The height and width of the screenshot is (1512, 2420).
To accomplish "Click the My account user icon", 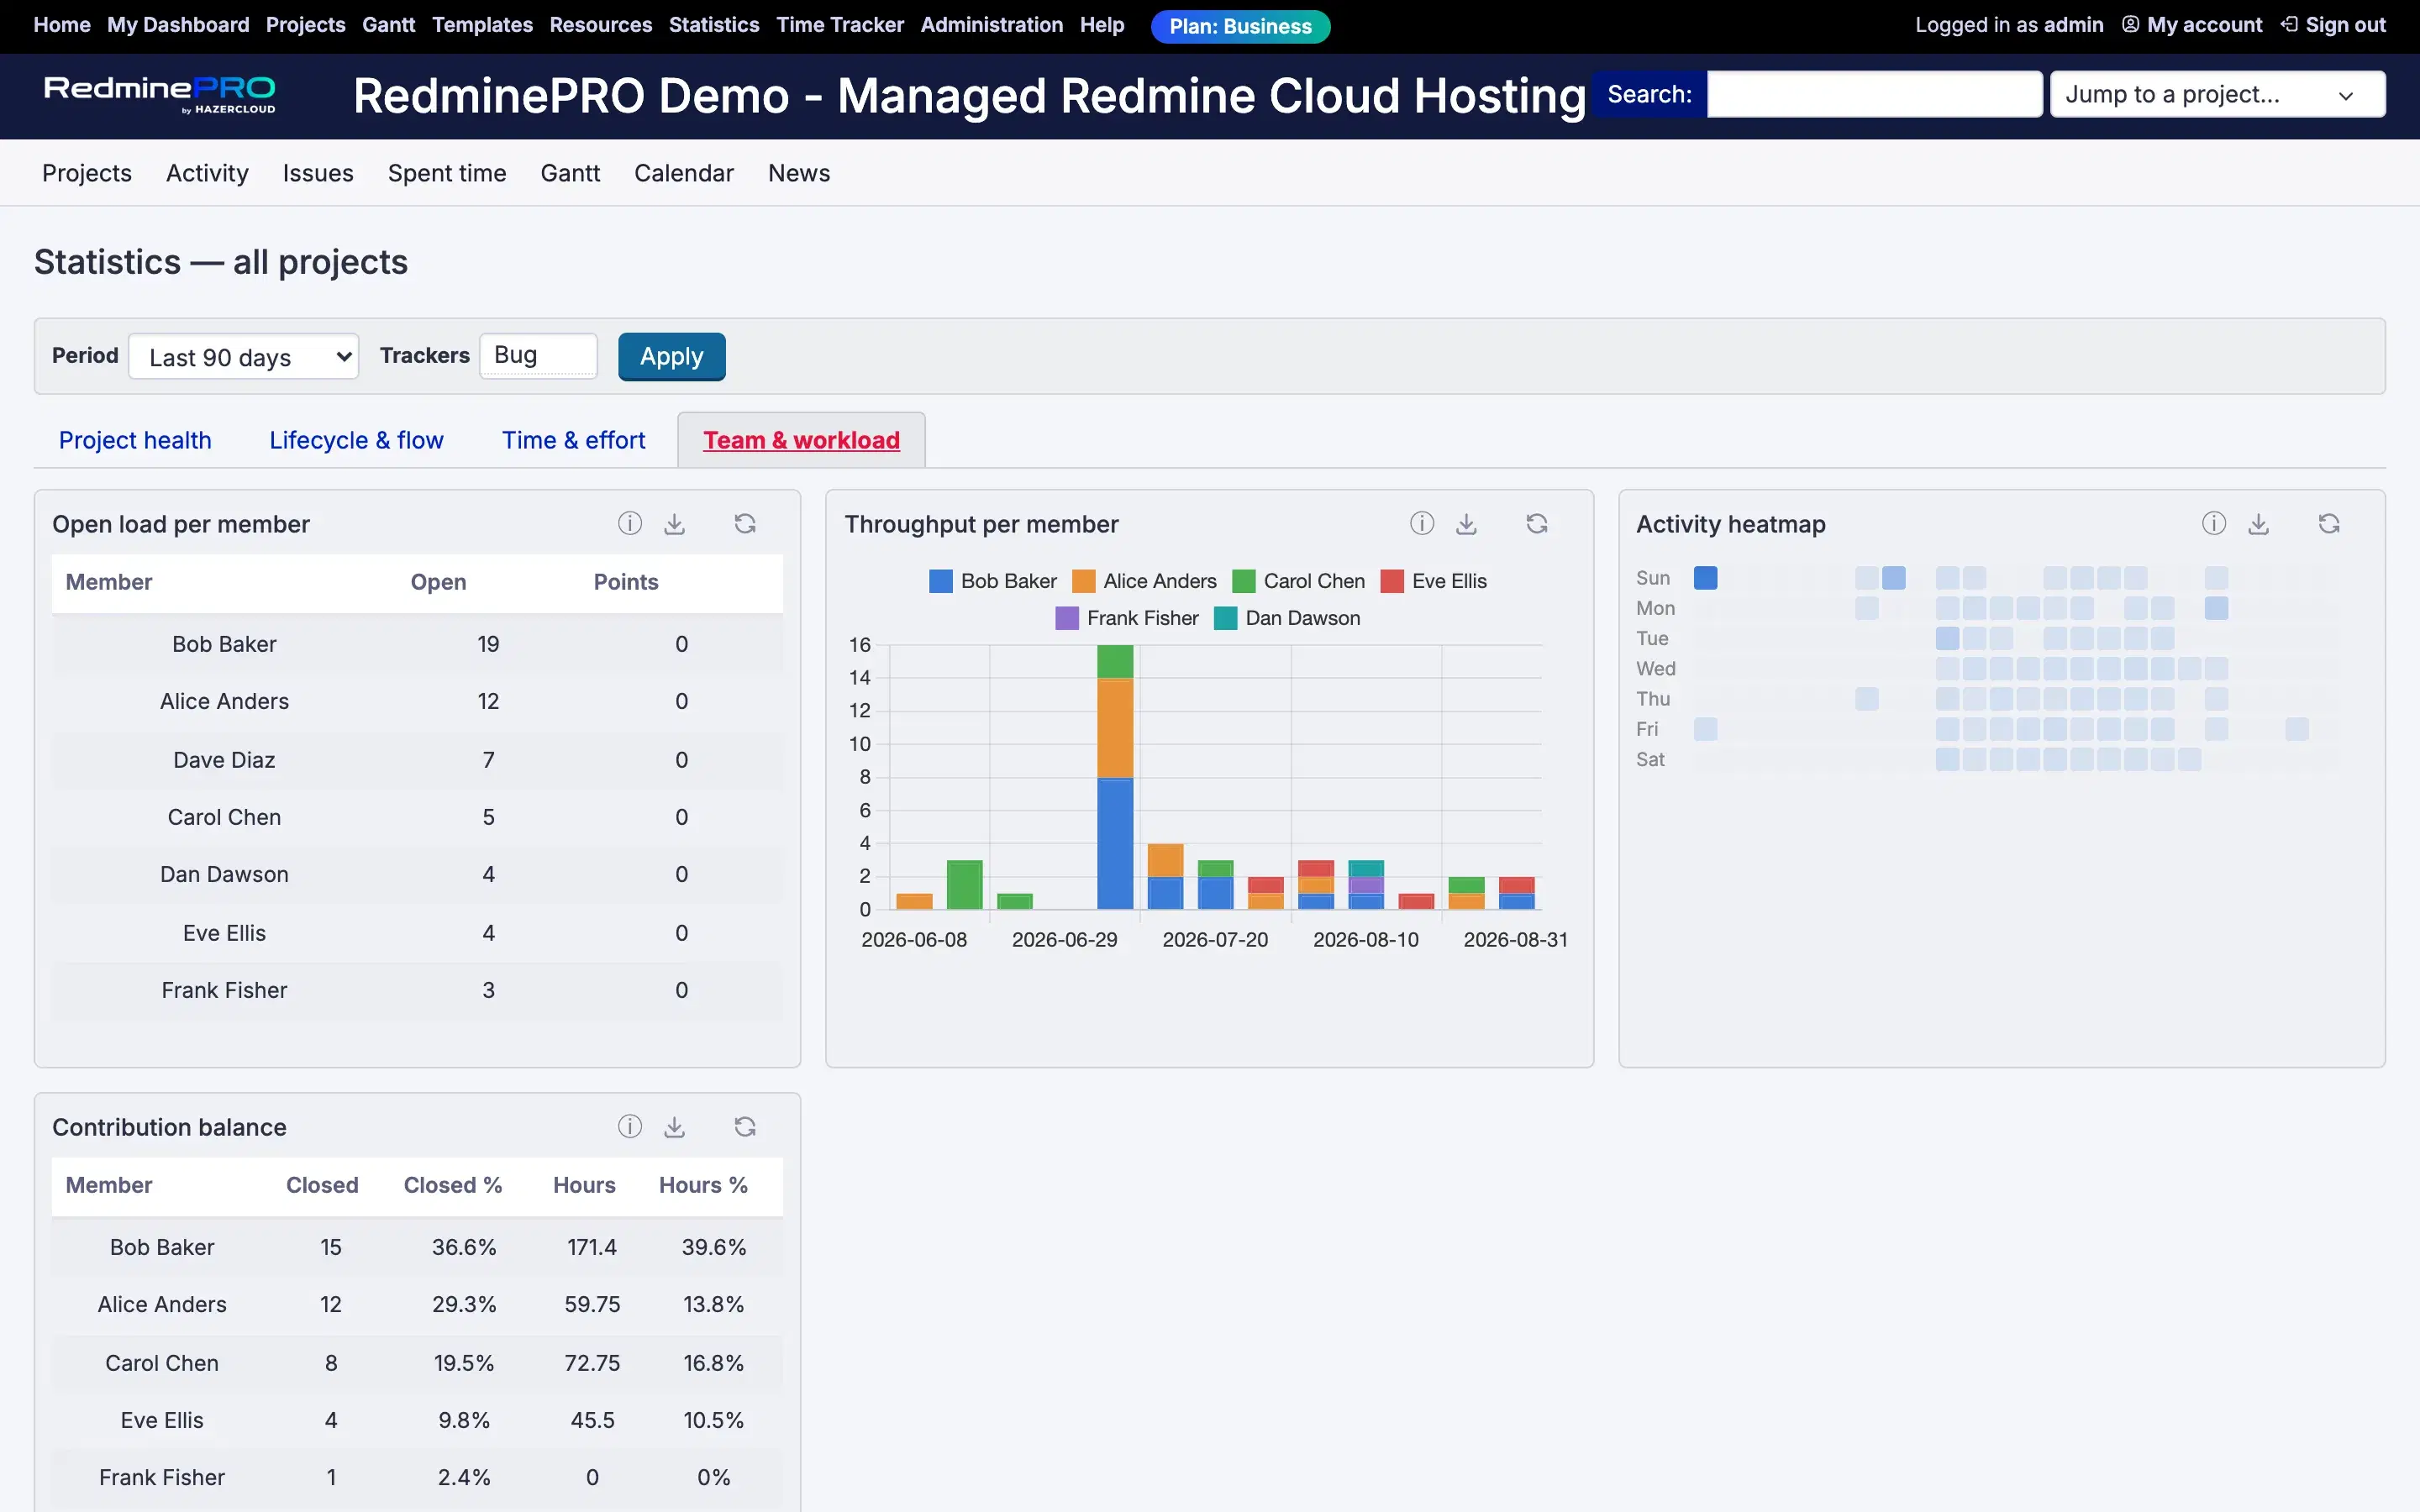I will tap(2130, 24).
